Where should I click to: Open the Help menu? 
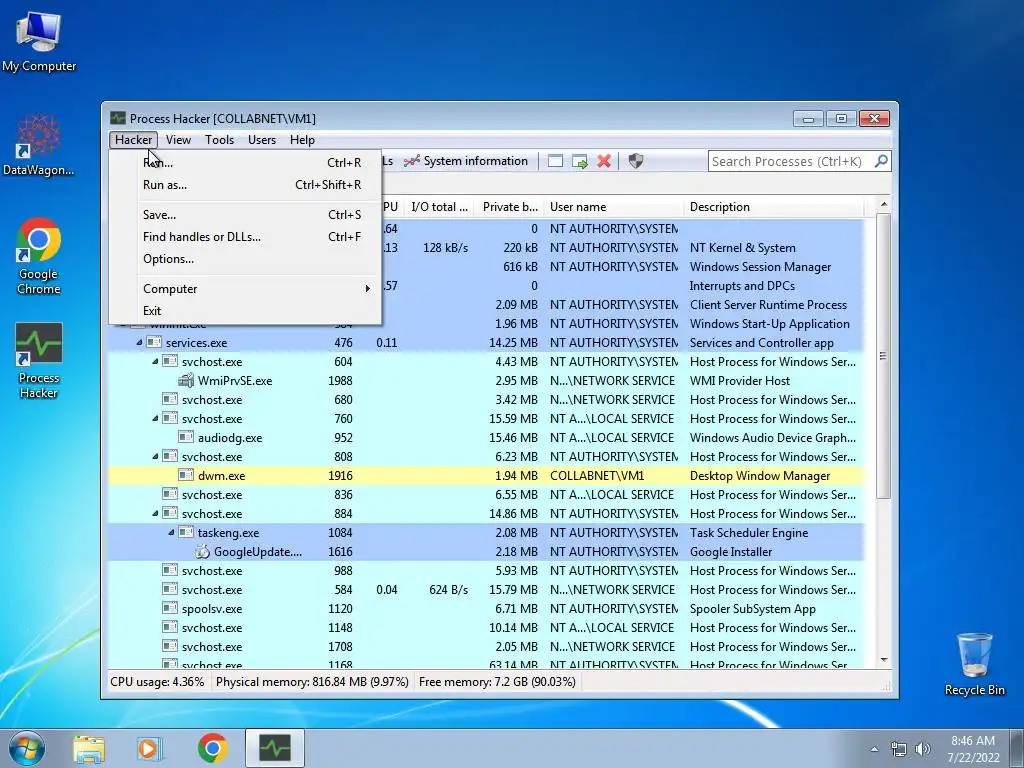pos(302,140)
